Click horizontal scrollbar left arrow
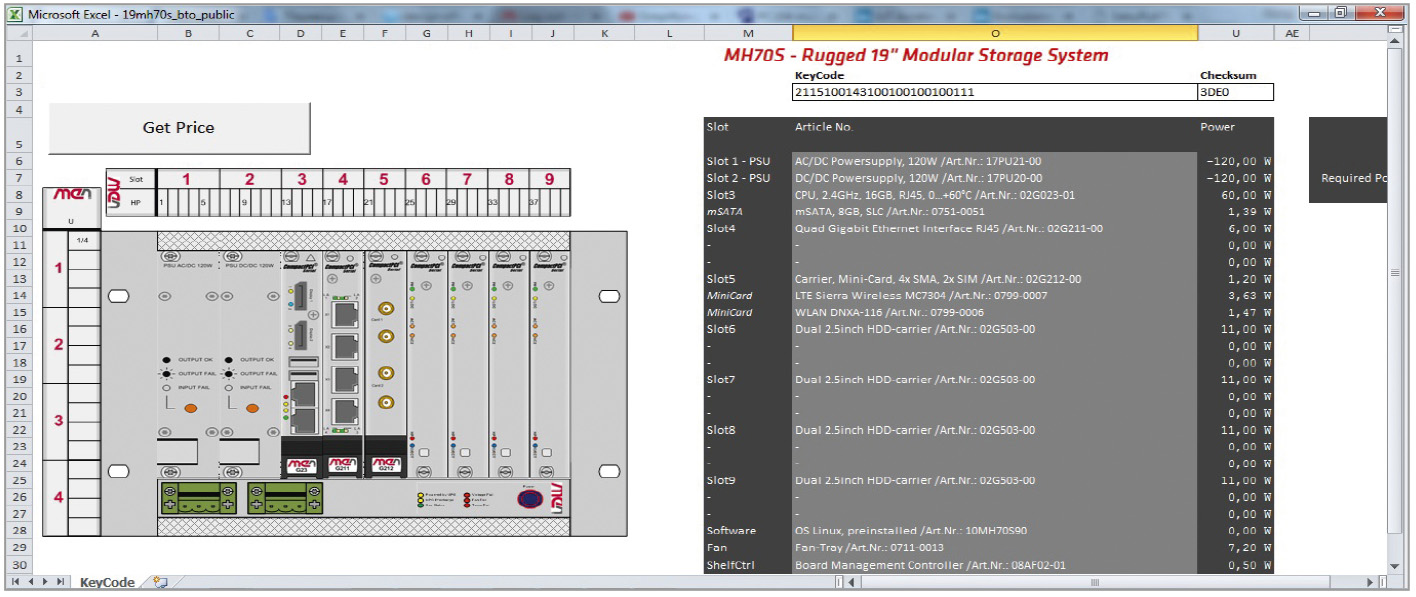The width and height of the screenshot is (1416, 597). click(x=852, y=582)
